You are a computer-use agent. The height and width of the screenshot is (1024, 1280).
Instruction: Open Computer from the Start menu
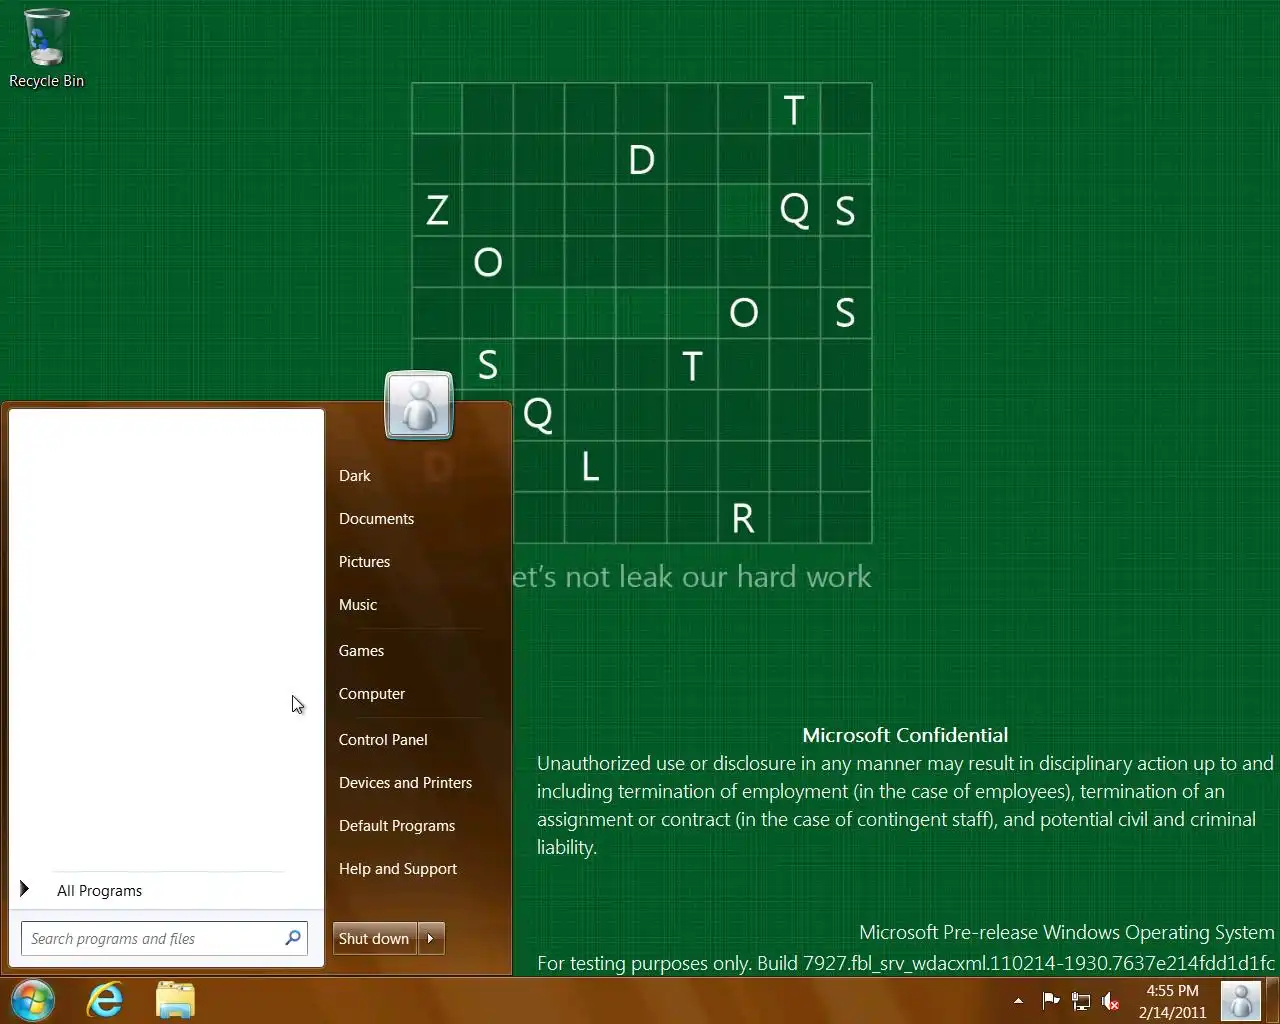(x=372, y=694)
